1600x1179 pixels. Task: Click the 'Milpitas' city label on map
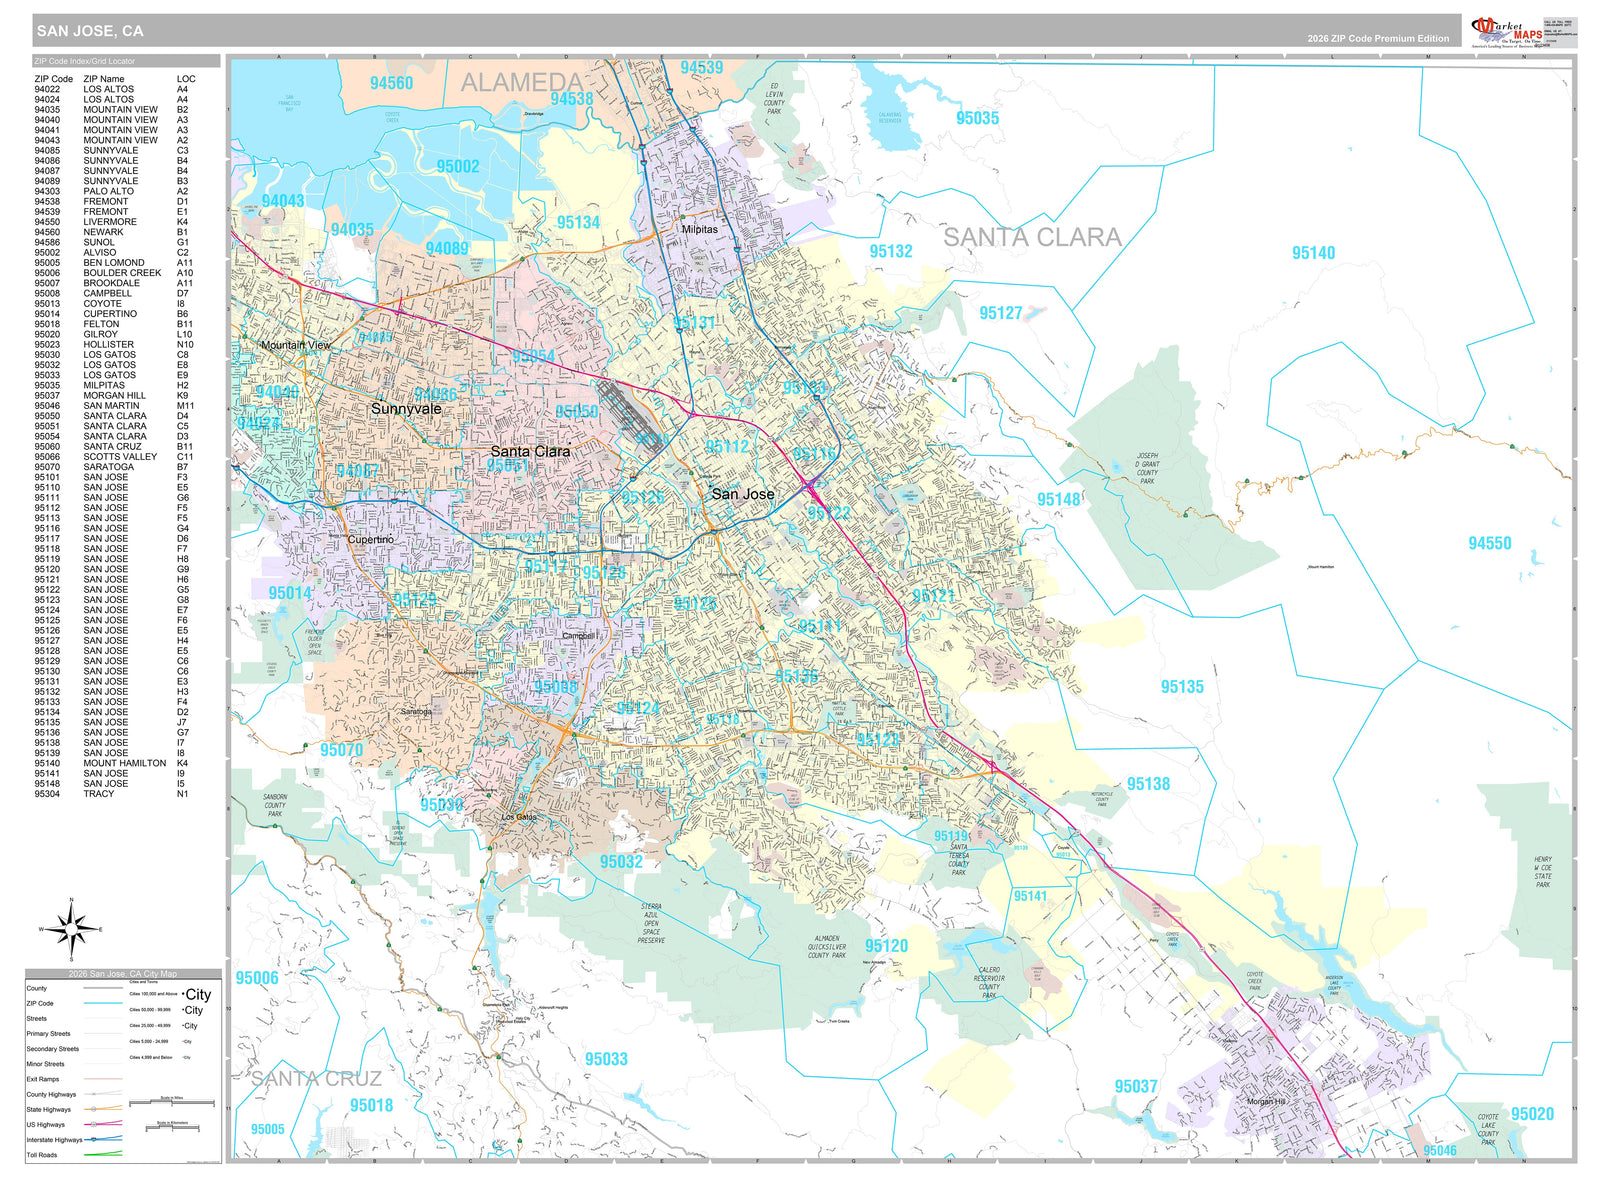[x=700, y=229]
